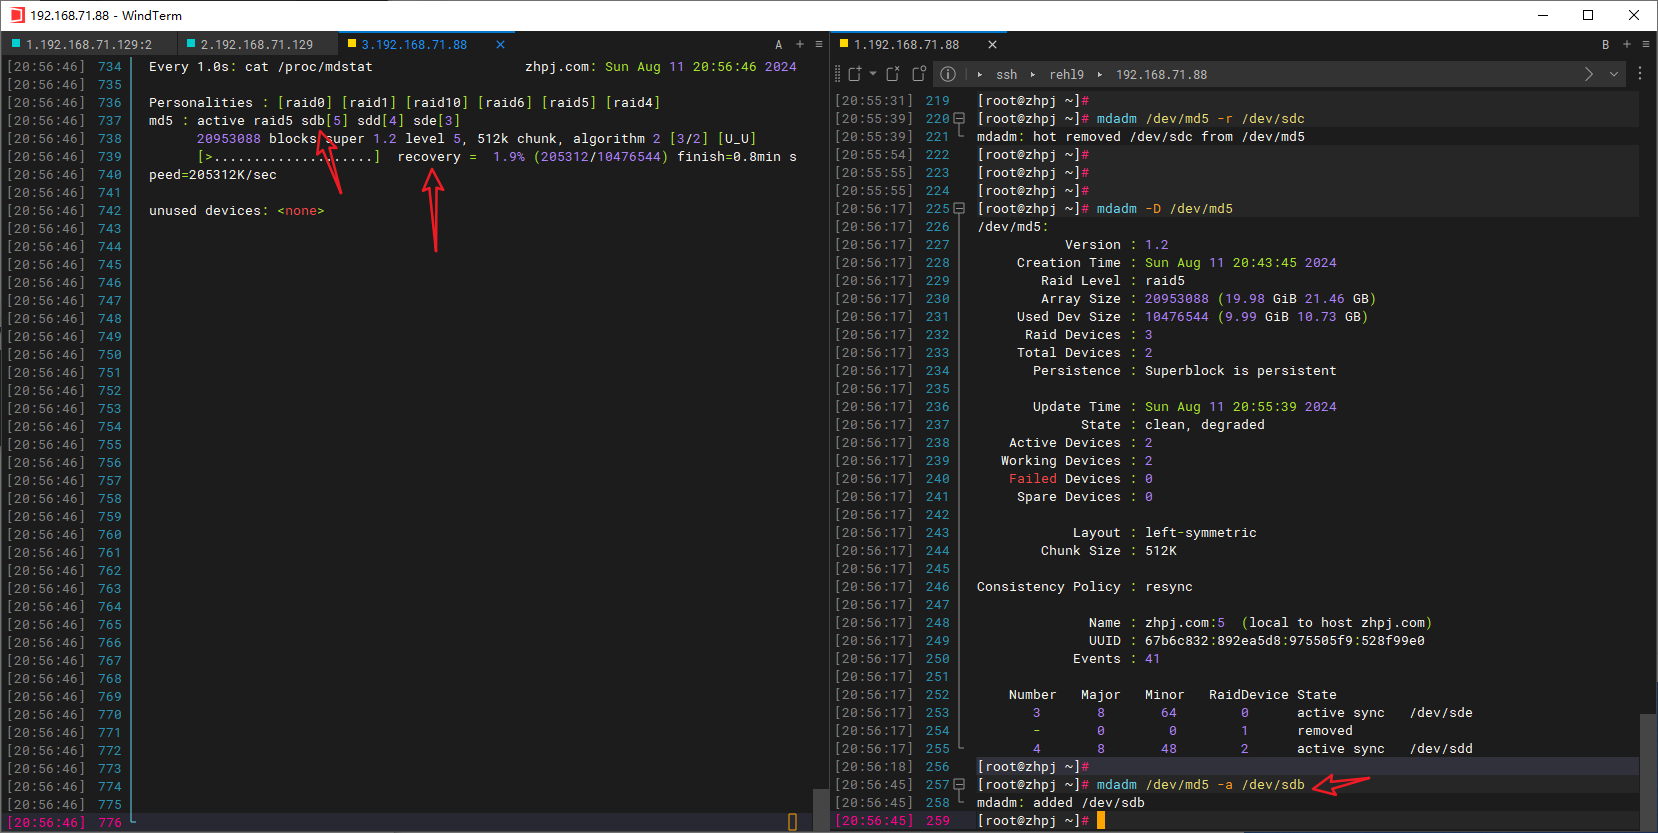Duplicate the current session from the toolbar
The height and width of the screenshot is (833, 1658).
pyautogui.click(x=919, y=74)
